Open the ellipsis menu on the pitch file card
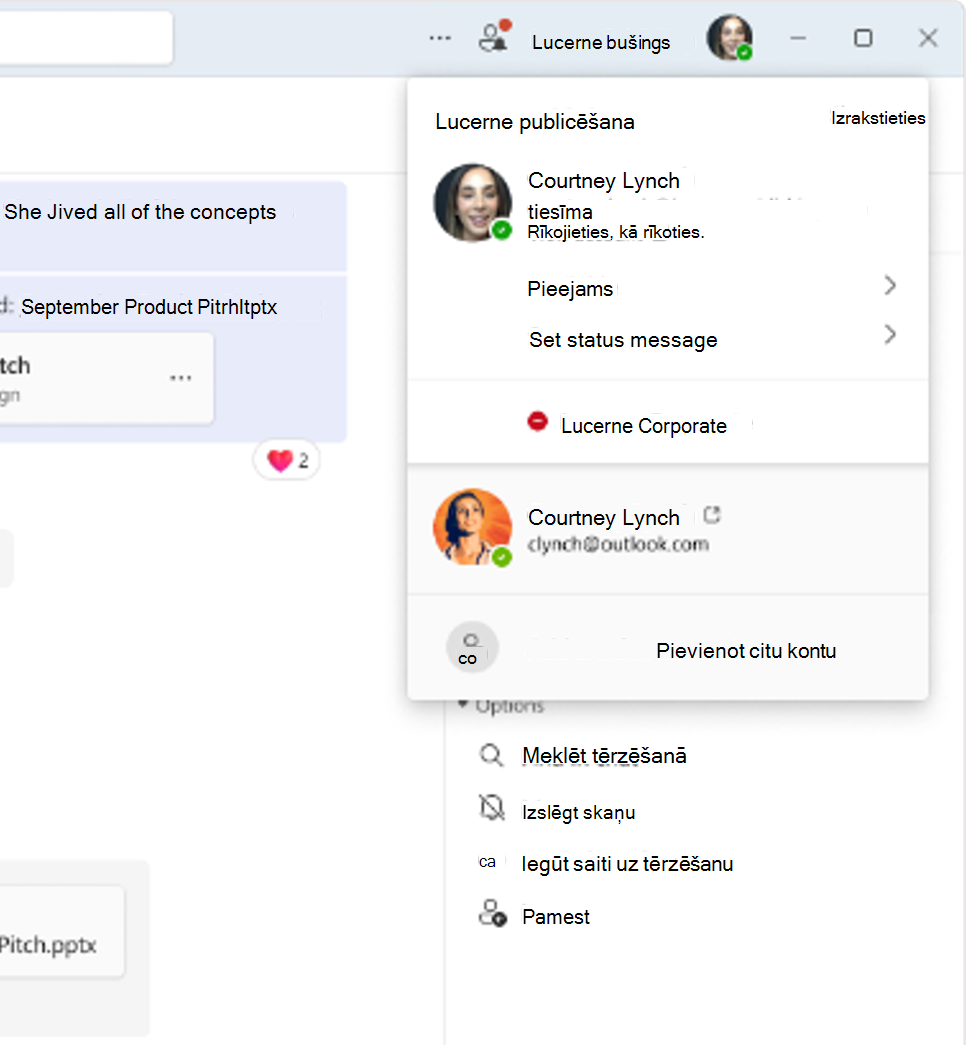Viewport: 966px width, 1045px height. coord(181,378)
